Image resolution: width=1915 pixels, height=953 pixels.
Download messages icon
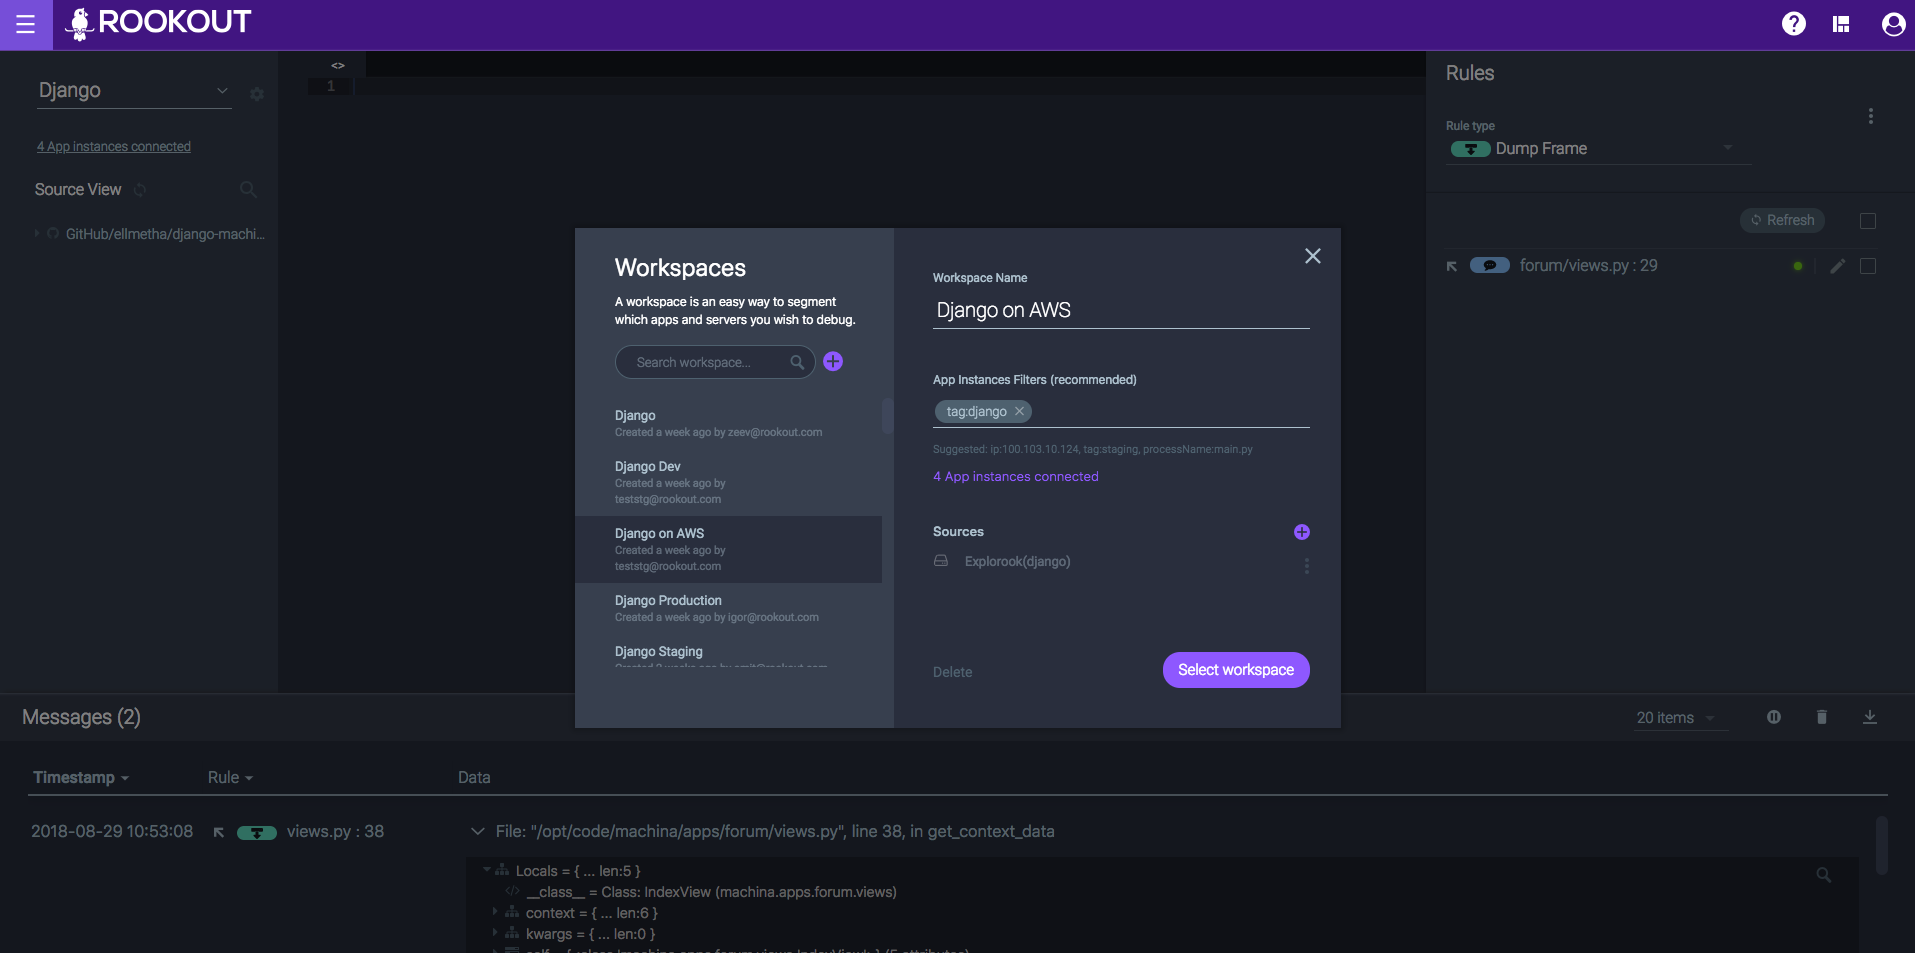tap(1870, 717)
